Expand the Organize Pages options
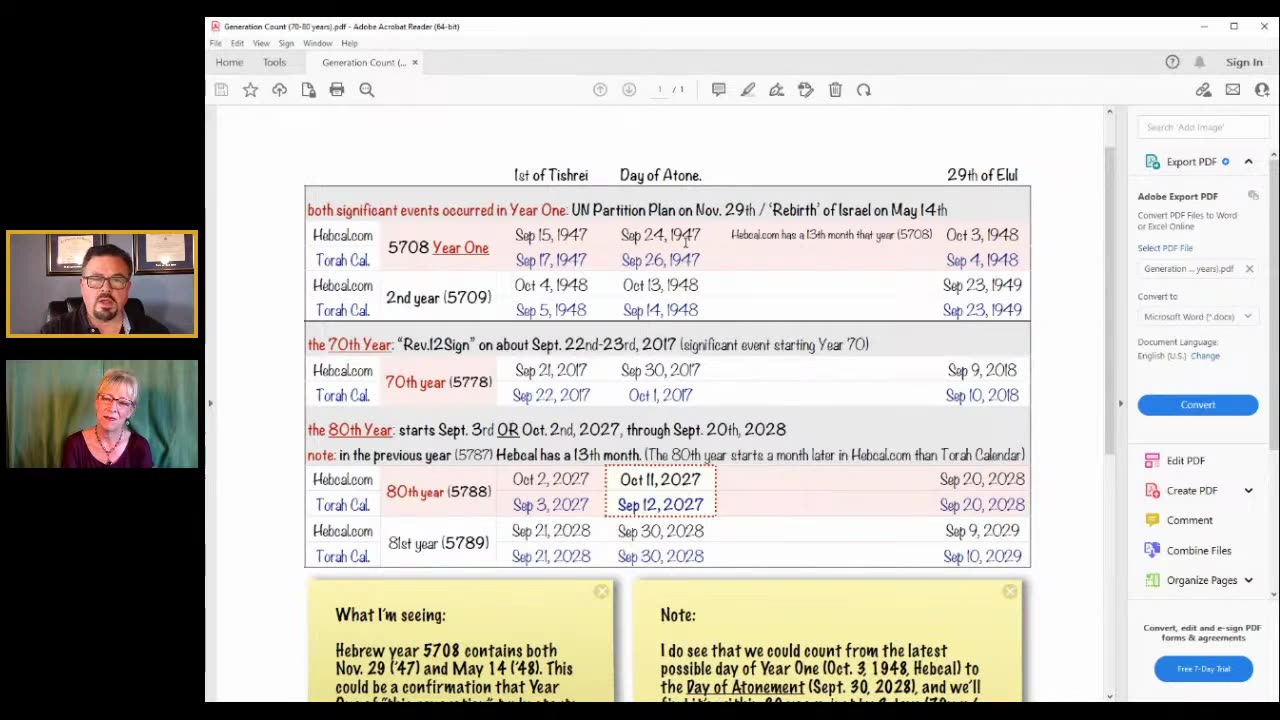 click(1248, 580)
